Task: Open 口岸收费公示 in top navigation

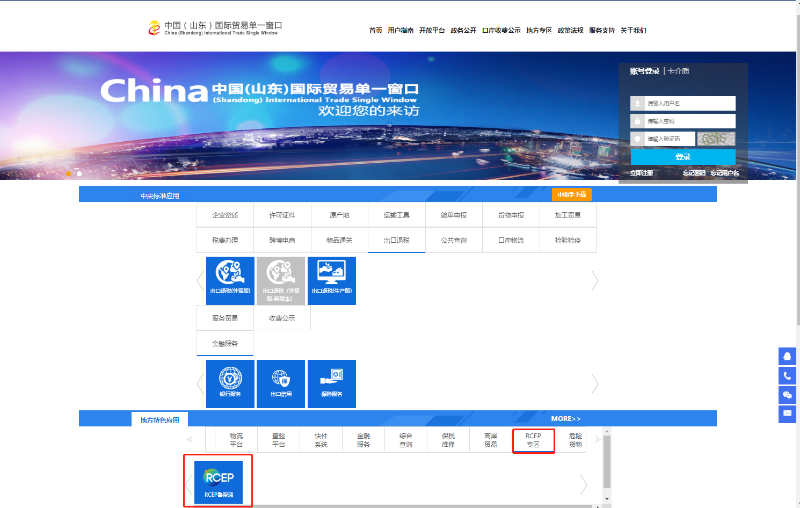Action: 502,30
